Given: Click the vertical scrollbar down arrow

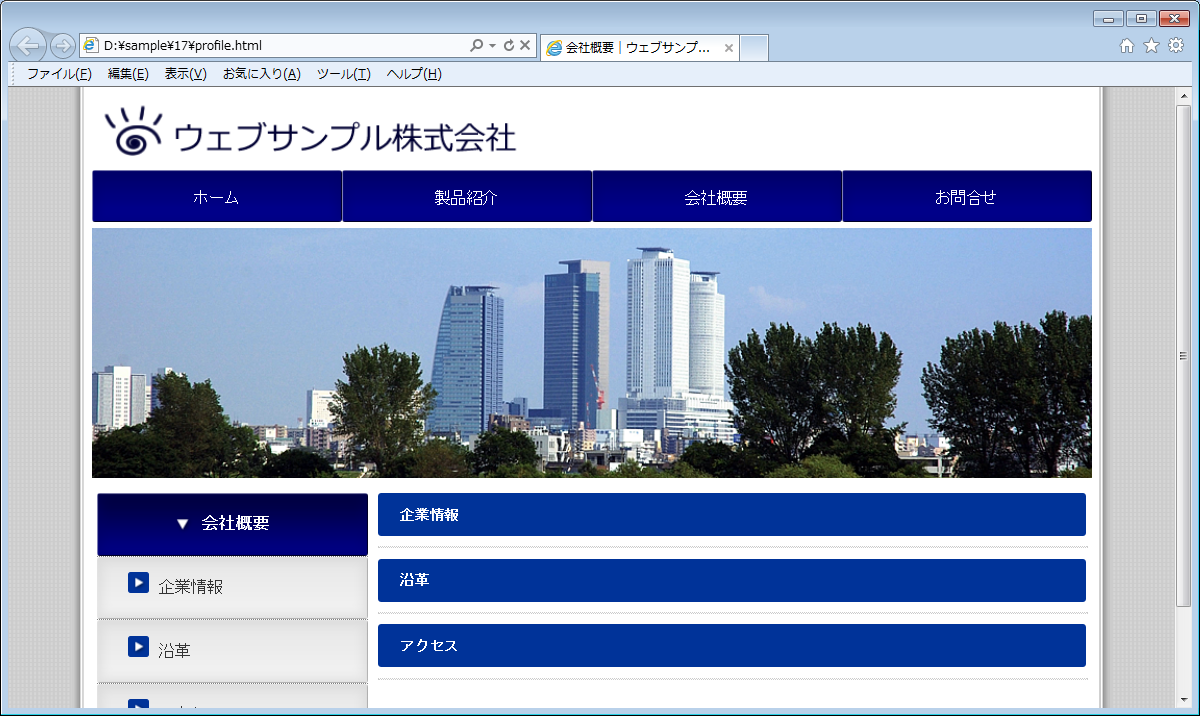Looking at the screenshot, I should point(1184,699).
